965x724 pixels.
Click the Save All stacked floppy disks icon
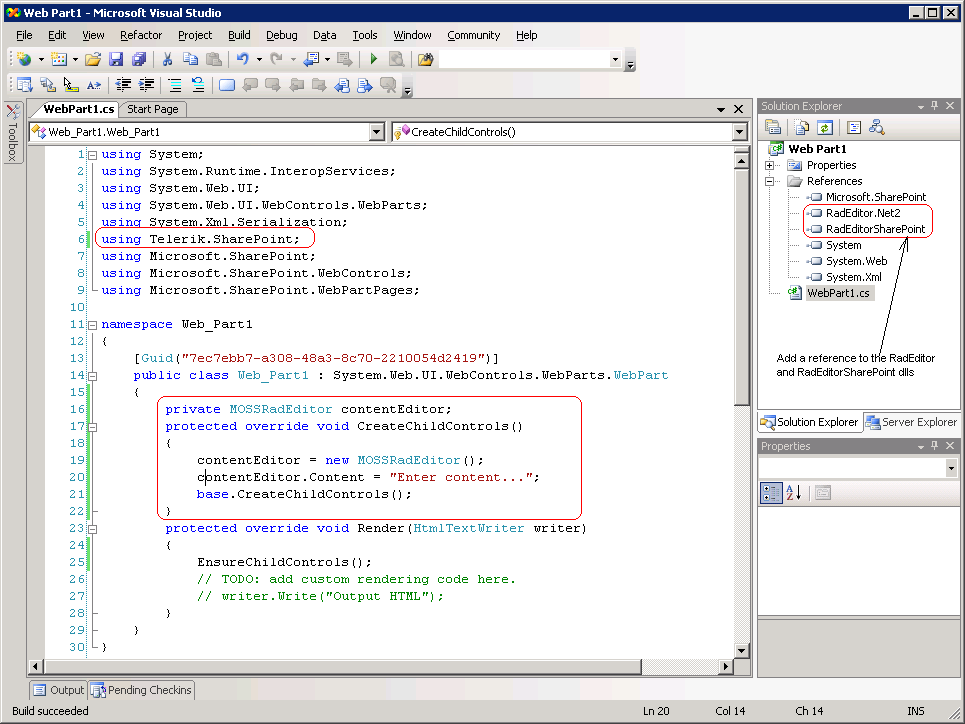[138, 59]
